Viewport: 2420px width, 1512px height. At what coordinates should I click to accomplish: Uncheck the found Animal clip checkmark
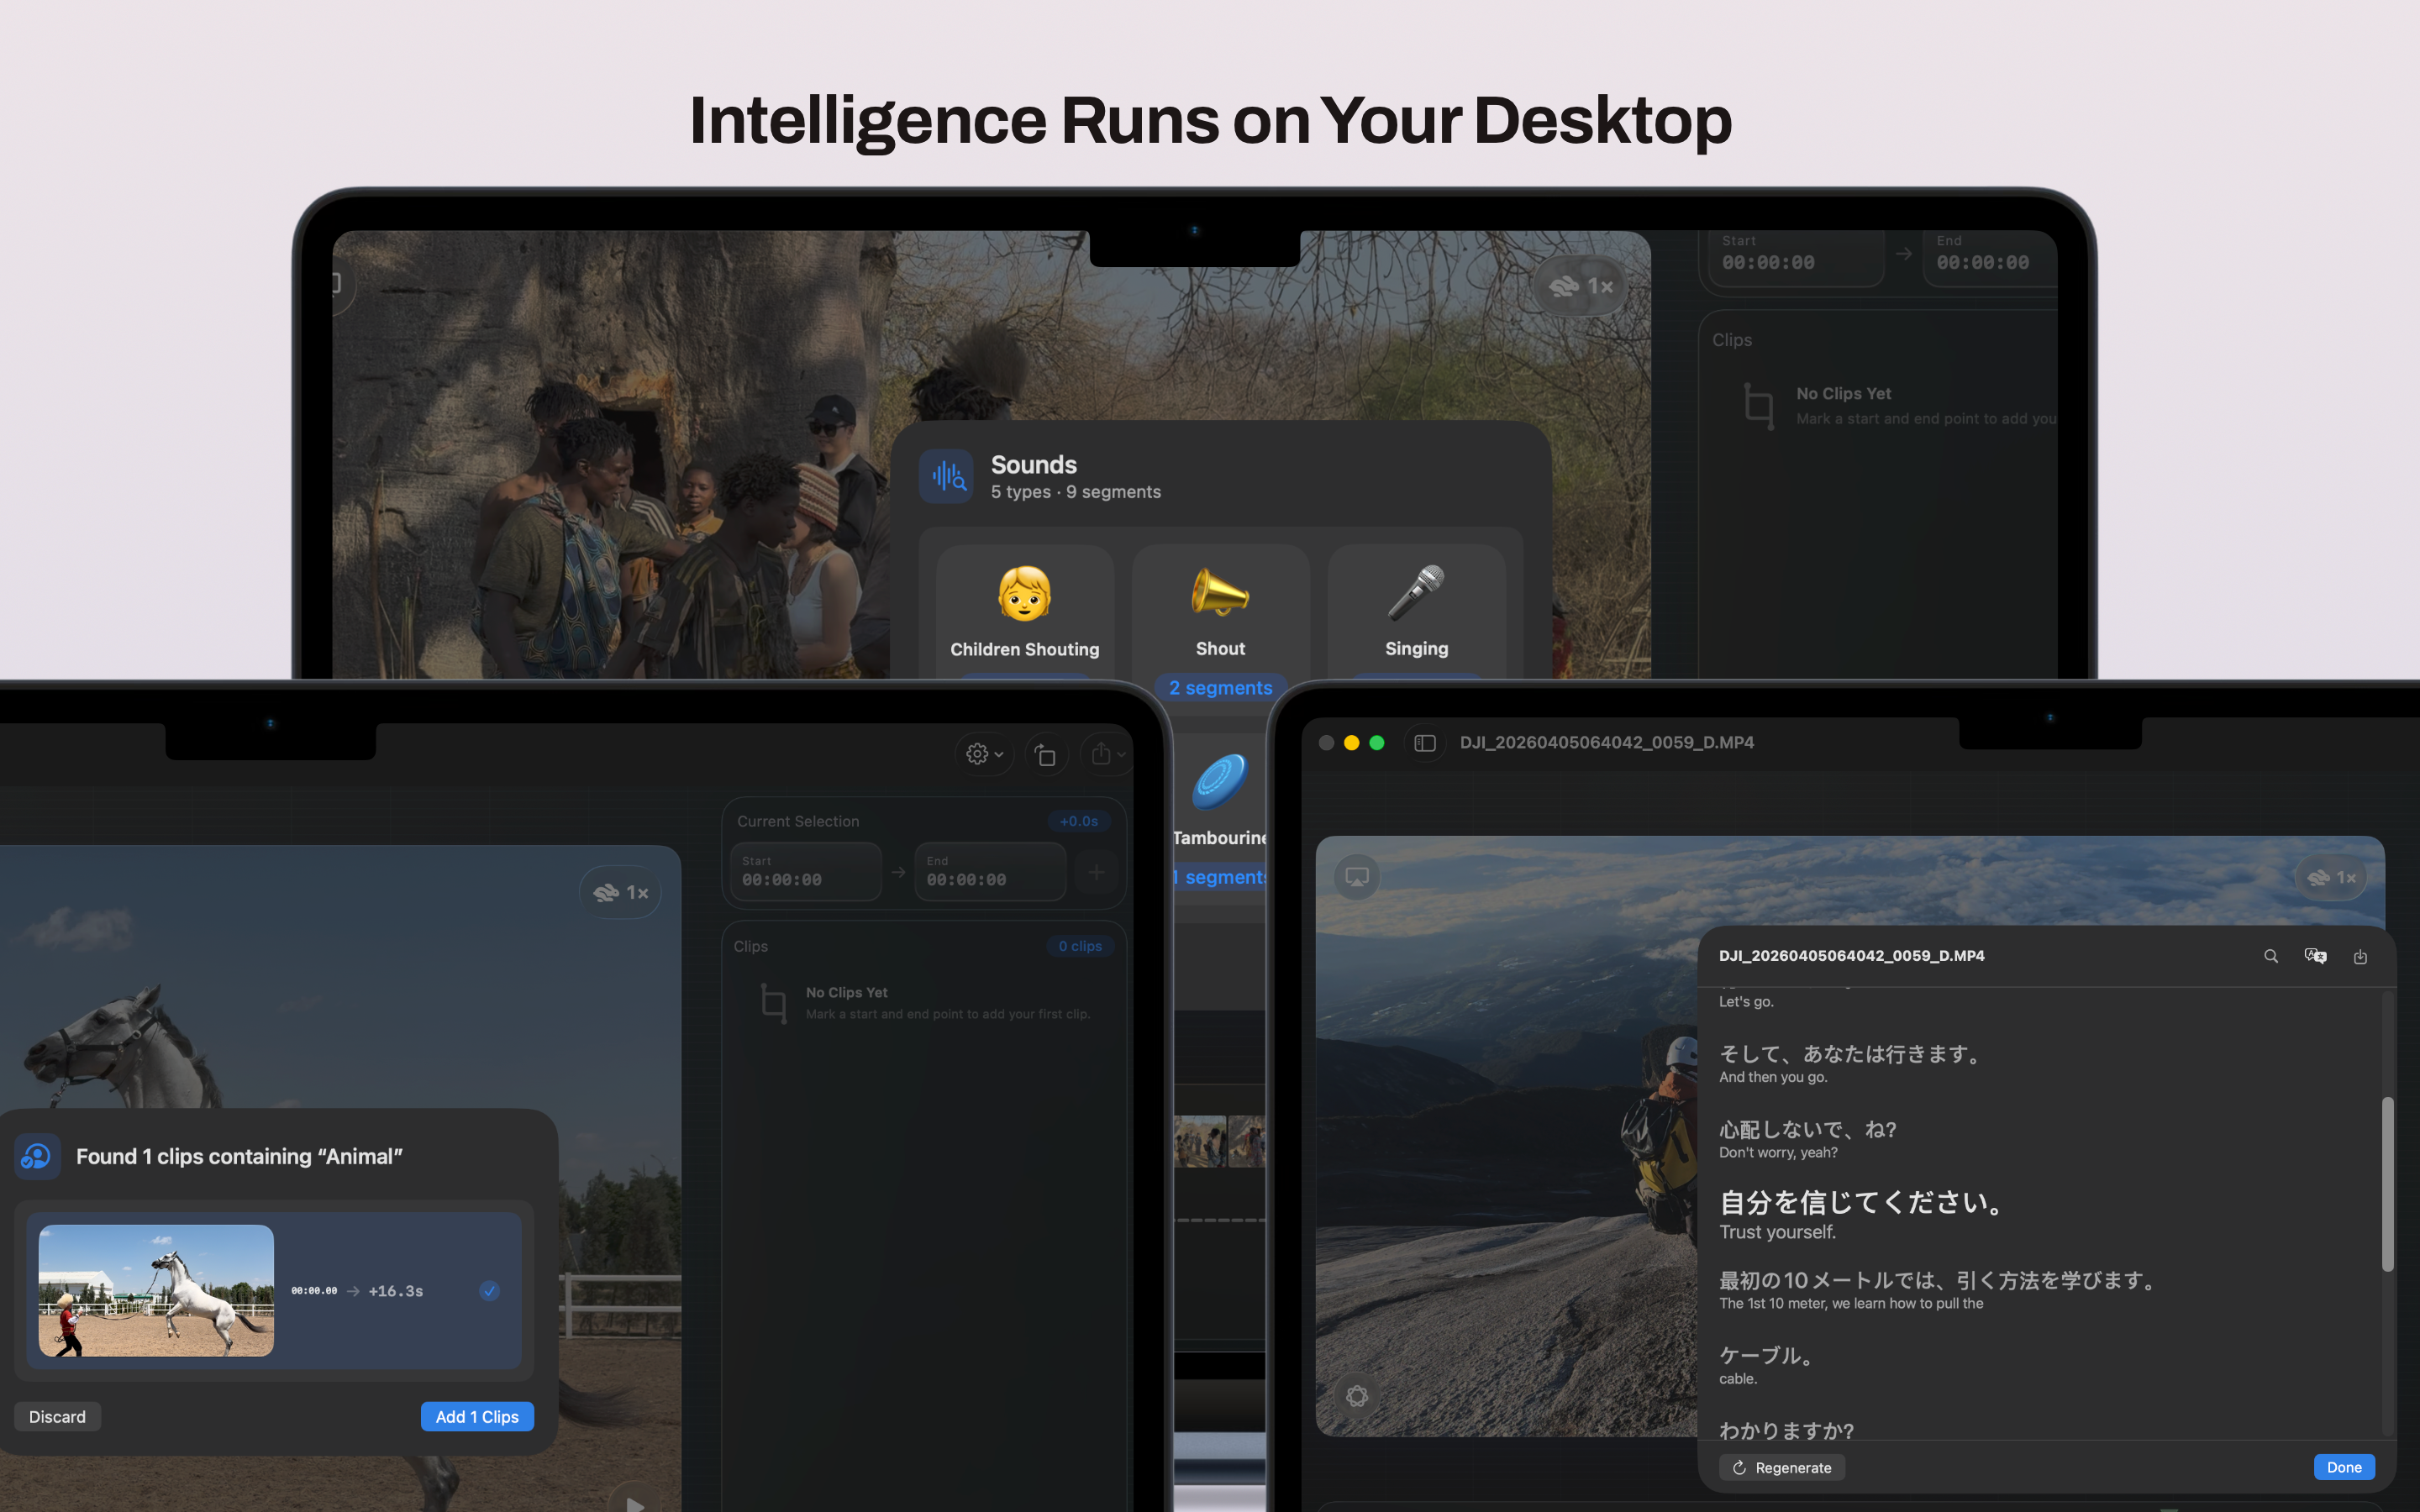click(x=489, y=1290)
